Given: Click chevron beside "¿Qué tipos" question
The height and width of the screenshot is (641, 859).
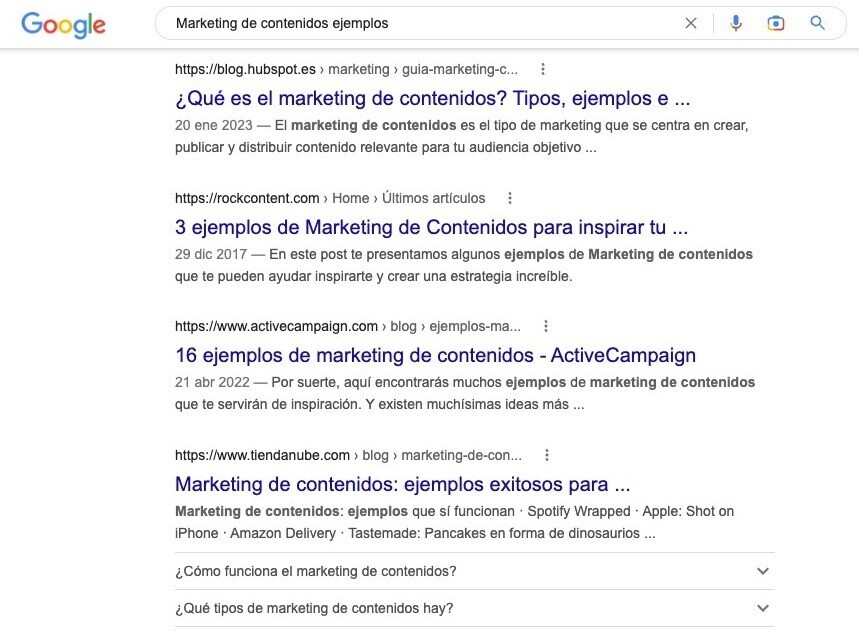Looking at the screenshot, I should coord(763,608).
